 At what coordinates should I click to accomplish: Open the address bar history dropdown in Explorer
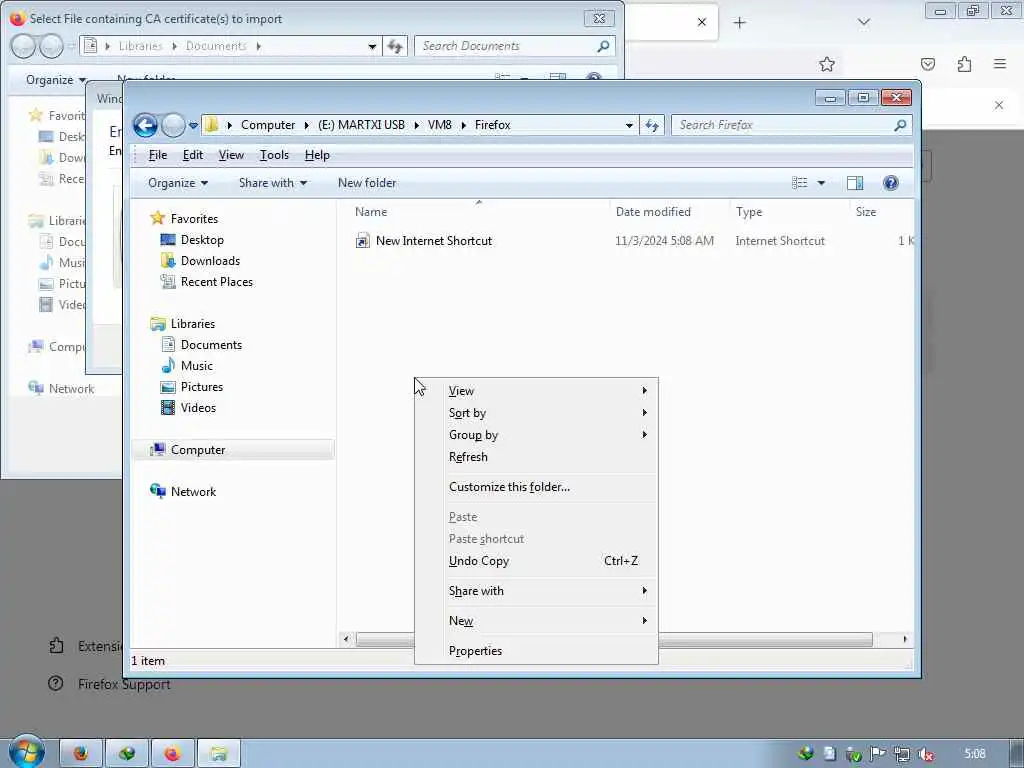point(629,125)
